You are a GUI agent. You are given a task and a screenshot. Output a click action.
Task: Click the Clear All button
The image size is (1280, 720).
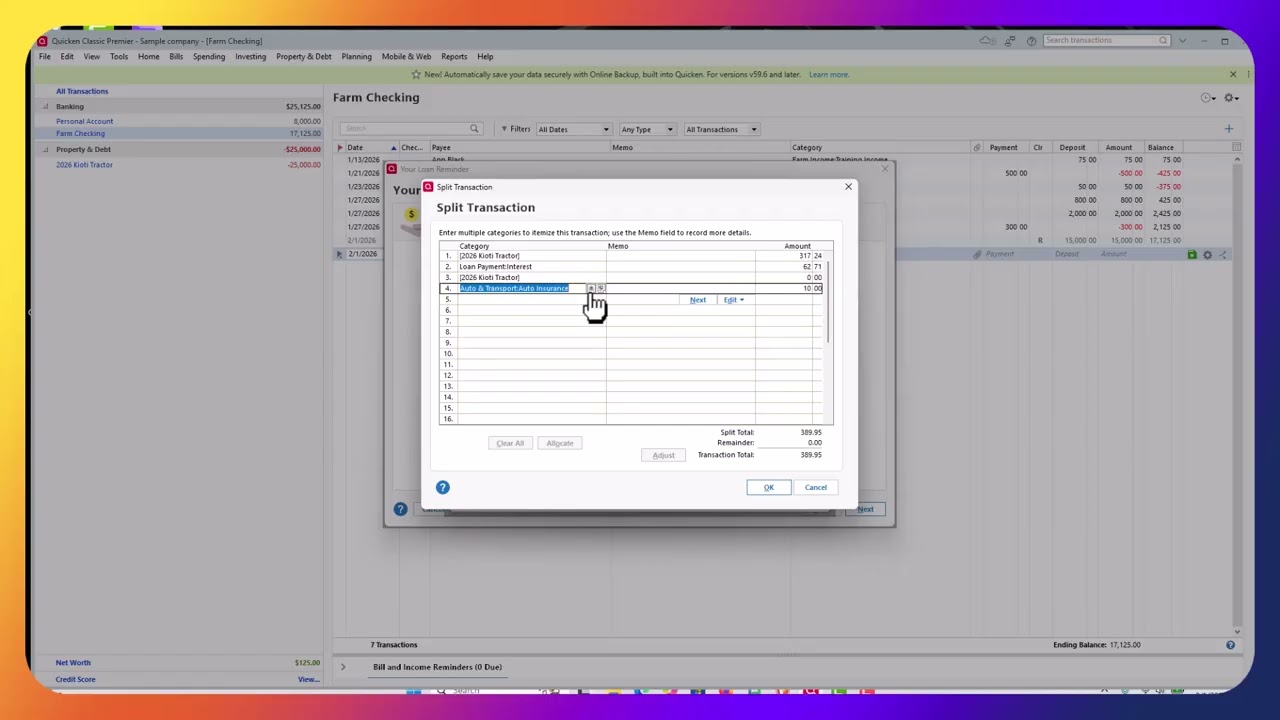(x=510, y=443)
